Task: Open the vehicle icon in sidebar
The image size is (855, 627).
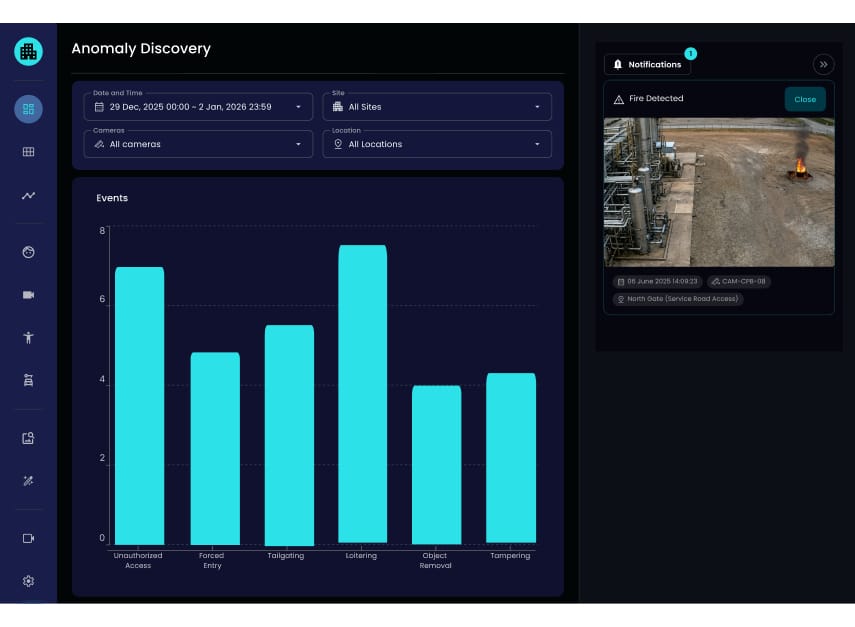Action: [28, 380]
